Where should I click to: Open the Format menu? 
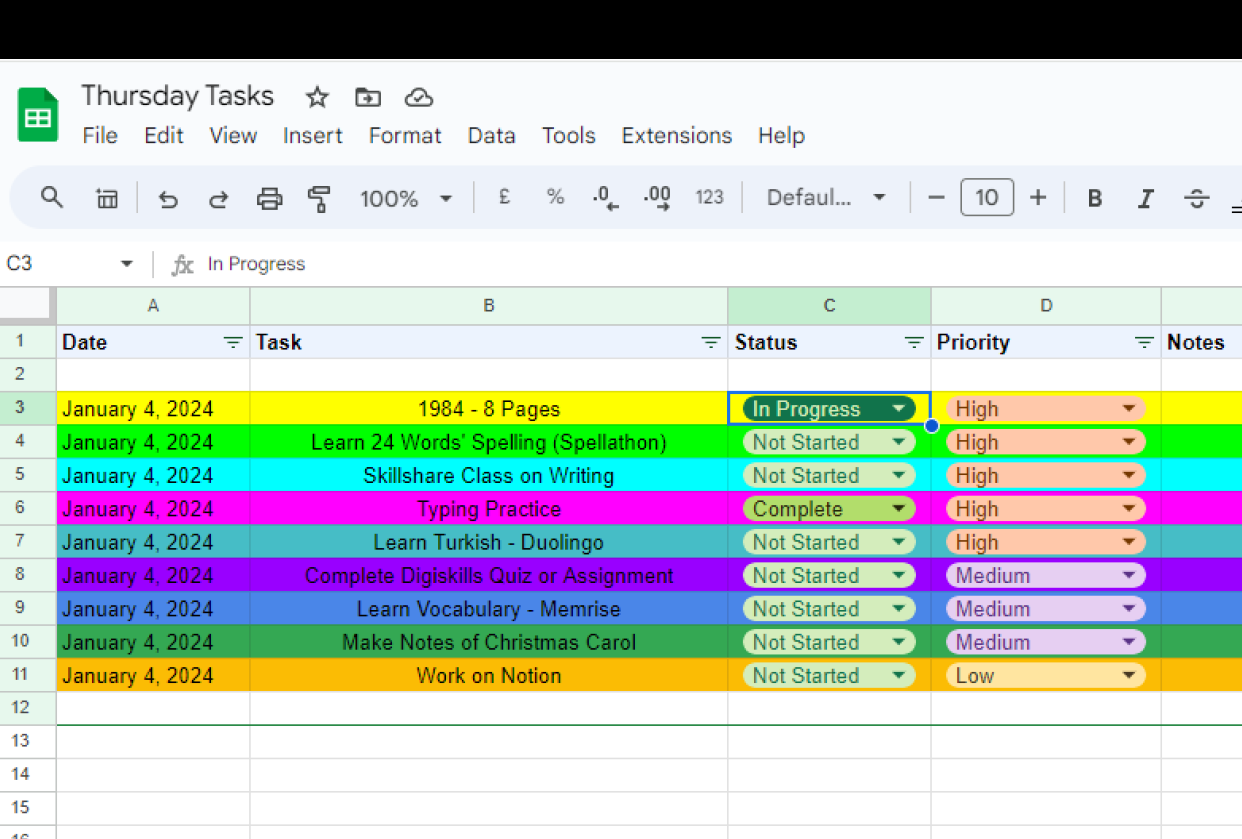pos(405,135)
